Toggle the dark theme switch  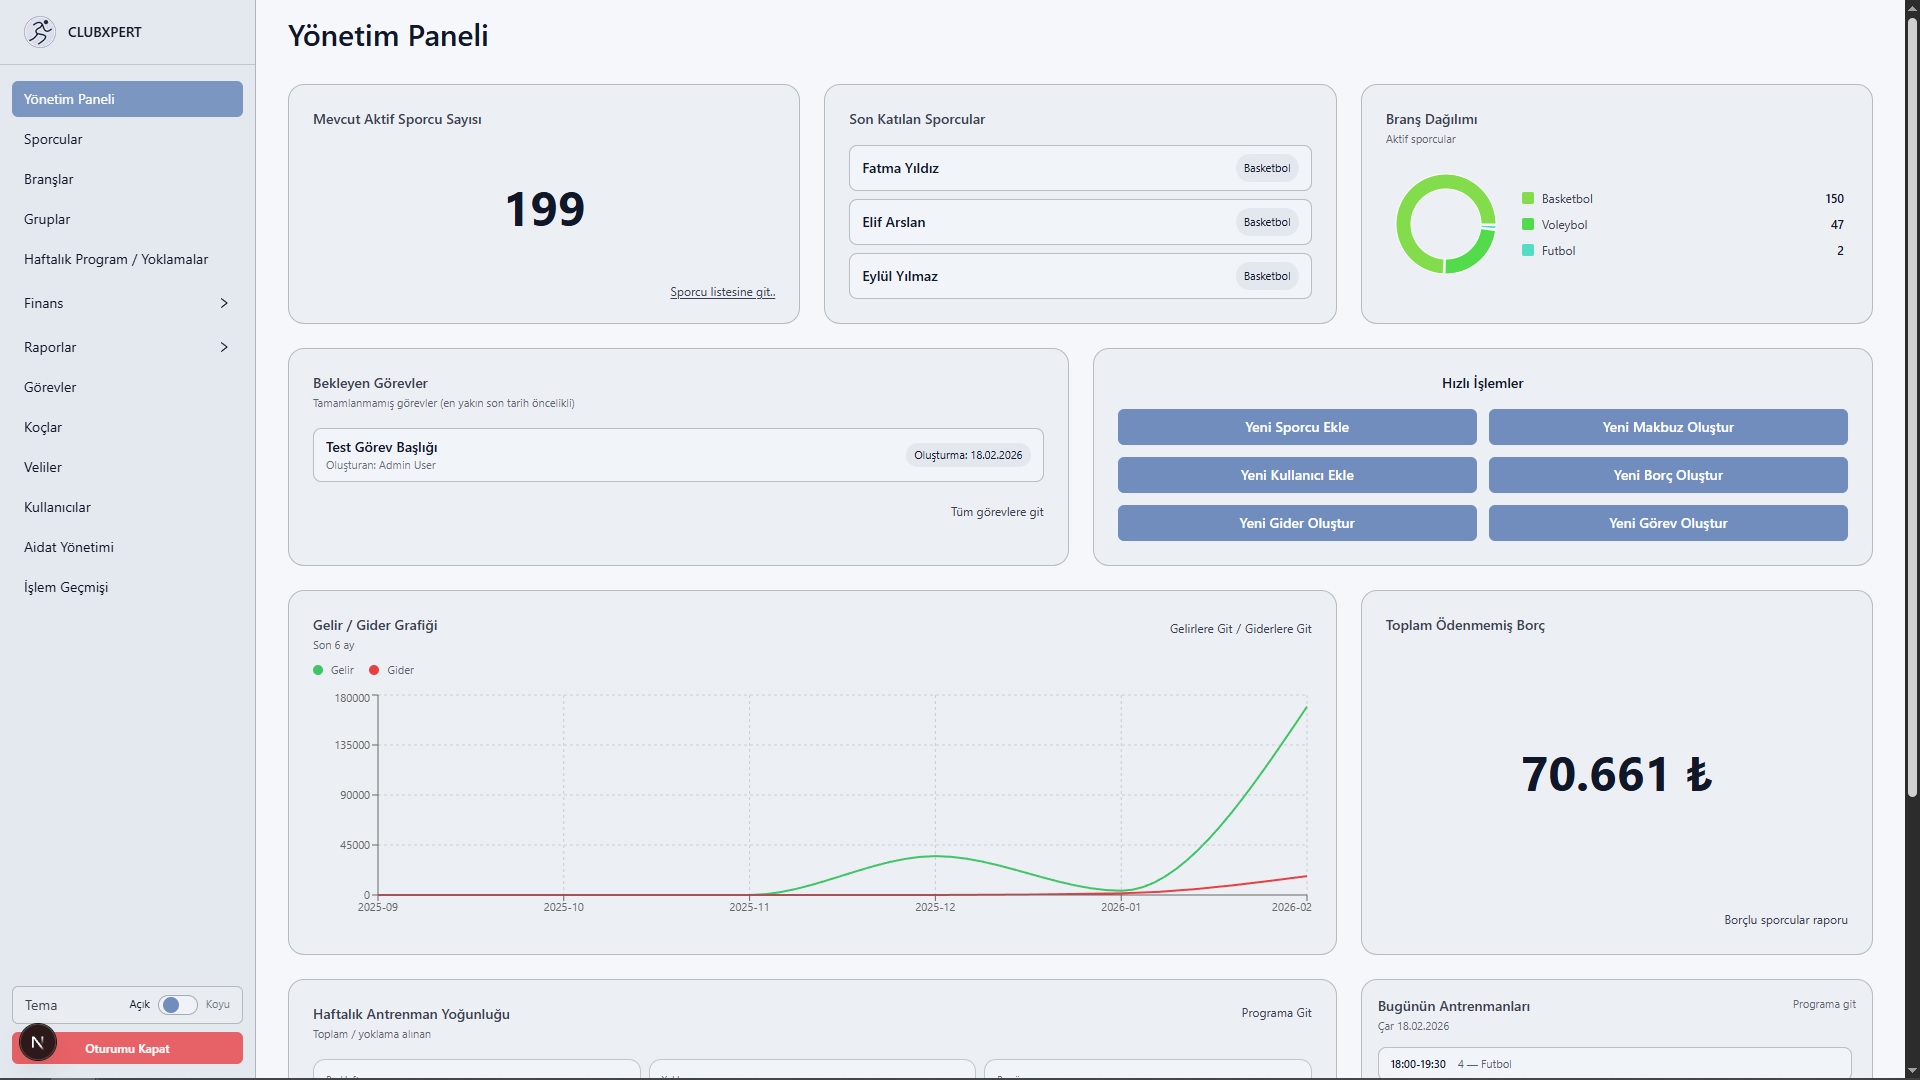[x=178, y=1005]
